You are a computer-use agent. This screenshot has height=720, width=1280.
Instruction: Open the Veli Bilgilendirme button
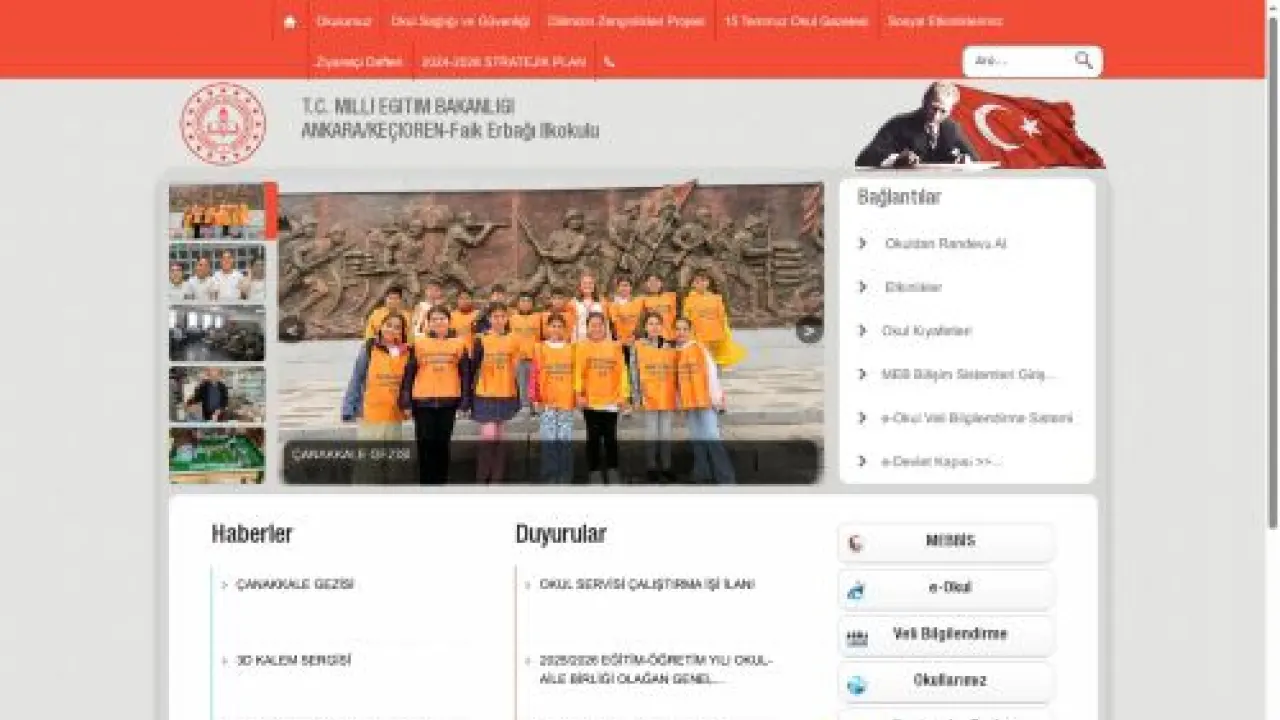coord(946,635)
